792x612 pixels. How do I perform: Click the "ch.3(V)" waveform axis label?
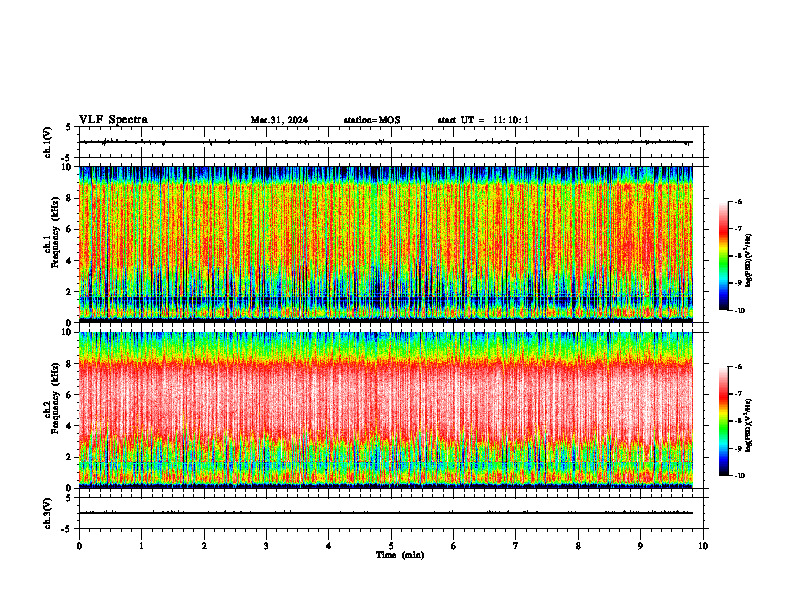click(48, 513)
